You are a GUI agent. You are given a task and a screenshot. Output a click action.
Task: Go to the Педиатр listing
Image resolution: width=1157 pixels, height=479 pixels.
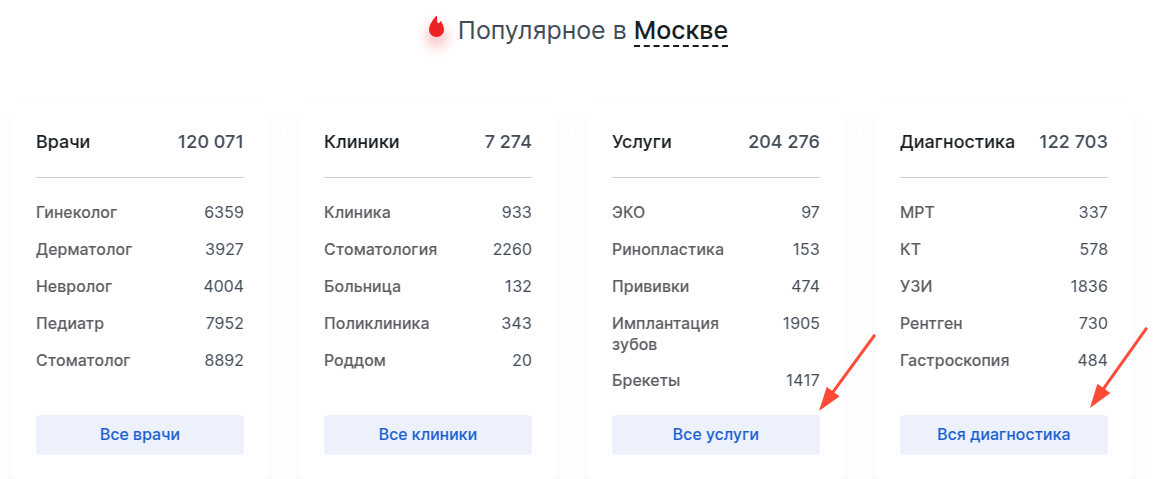pos(70,323)
